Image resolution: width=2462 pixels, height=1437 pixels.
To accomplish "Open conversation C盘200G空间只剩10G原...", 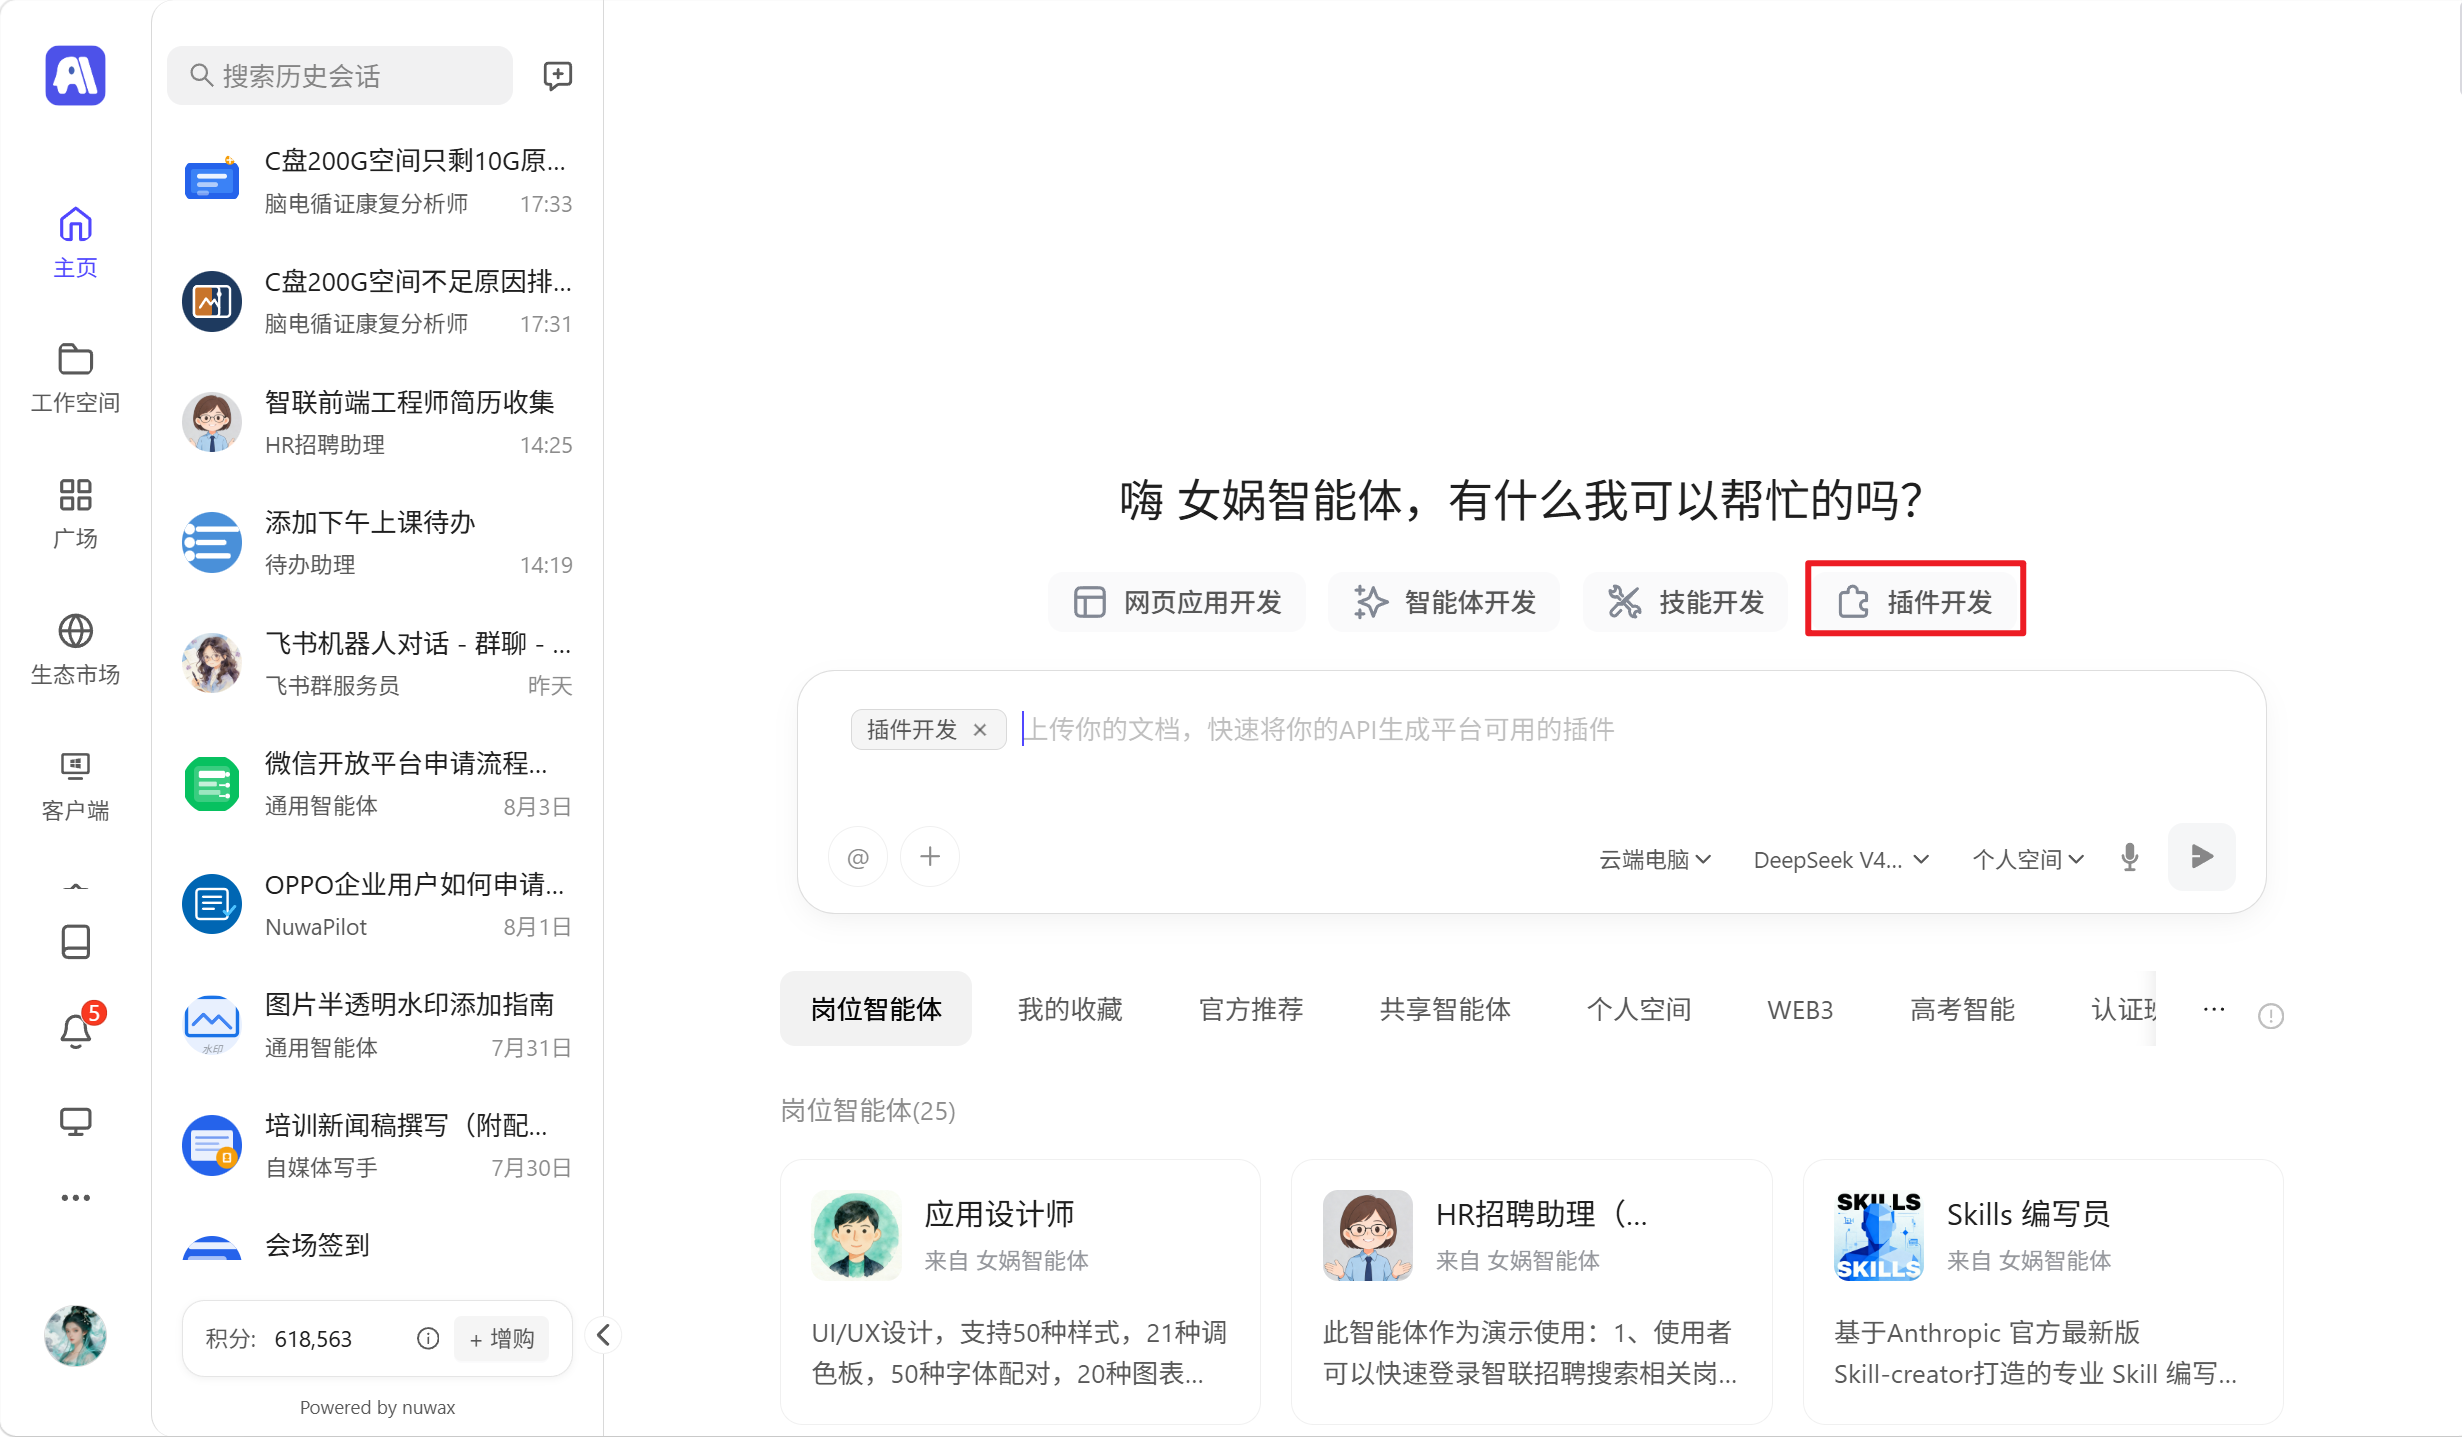I will pyautogui.click(x=377, y=182).
